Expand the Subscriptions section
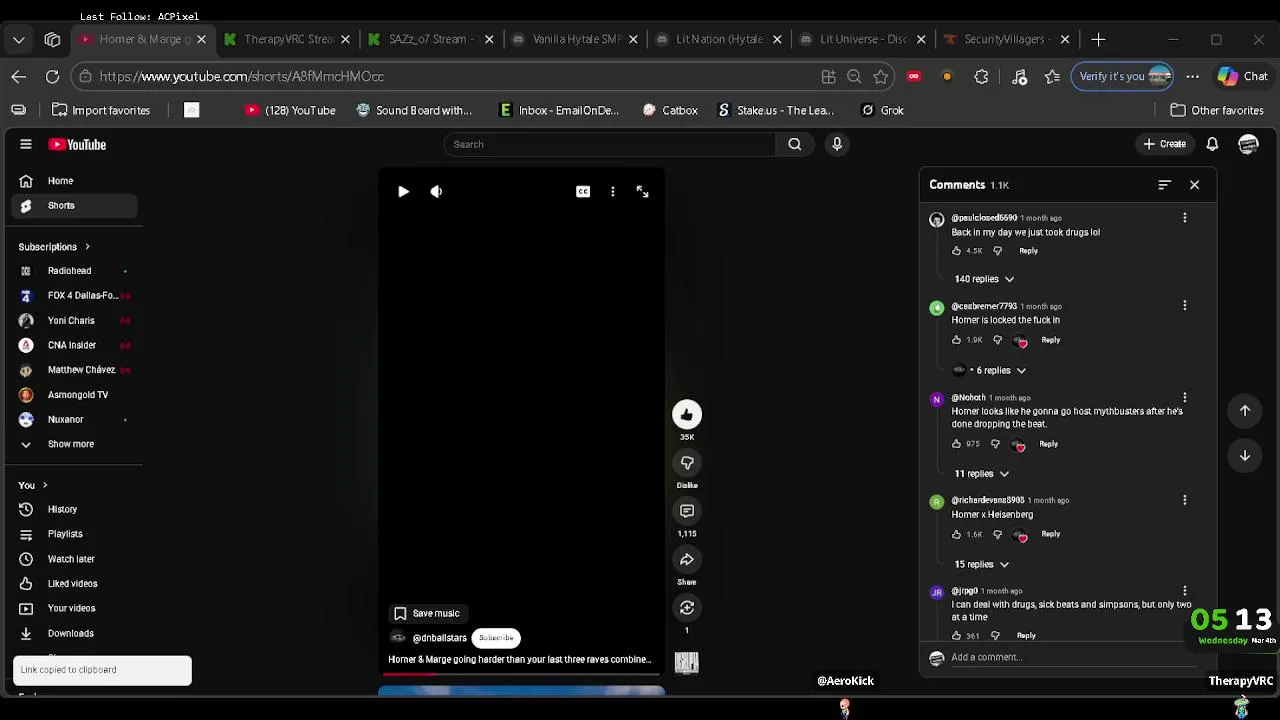1280x720 pixels. [x=54, y=247]
